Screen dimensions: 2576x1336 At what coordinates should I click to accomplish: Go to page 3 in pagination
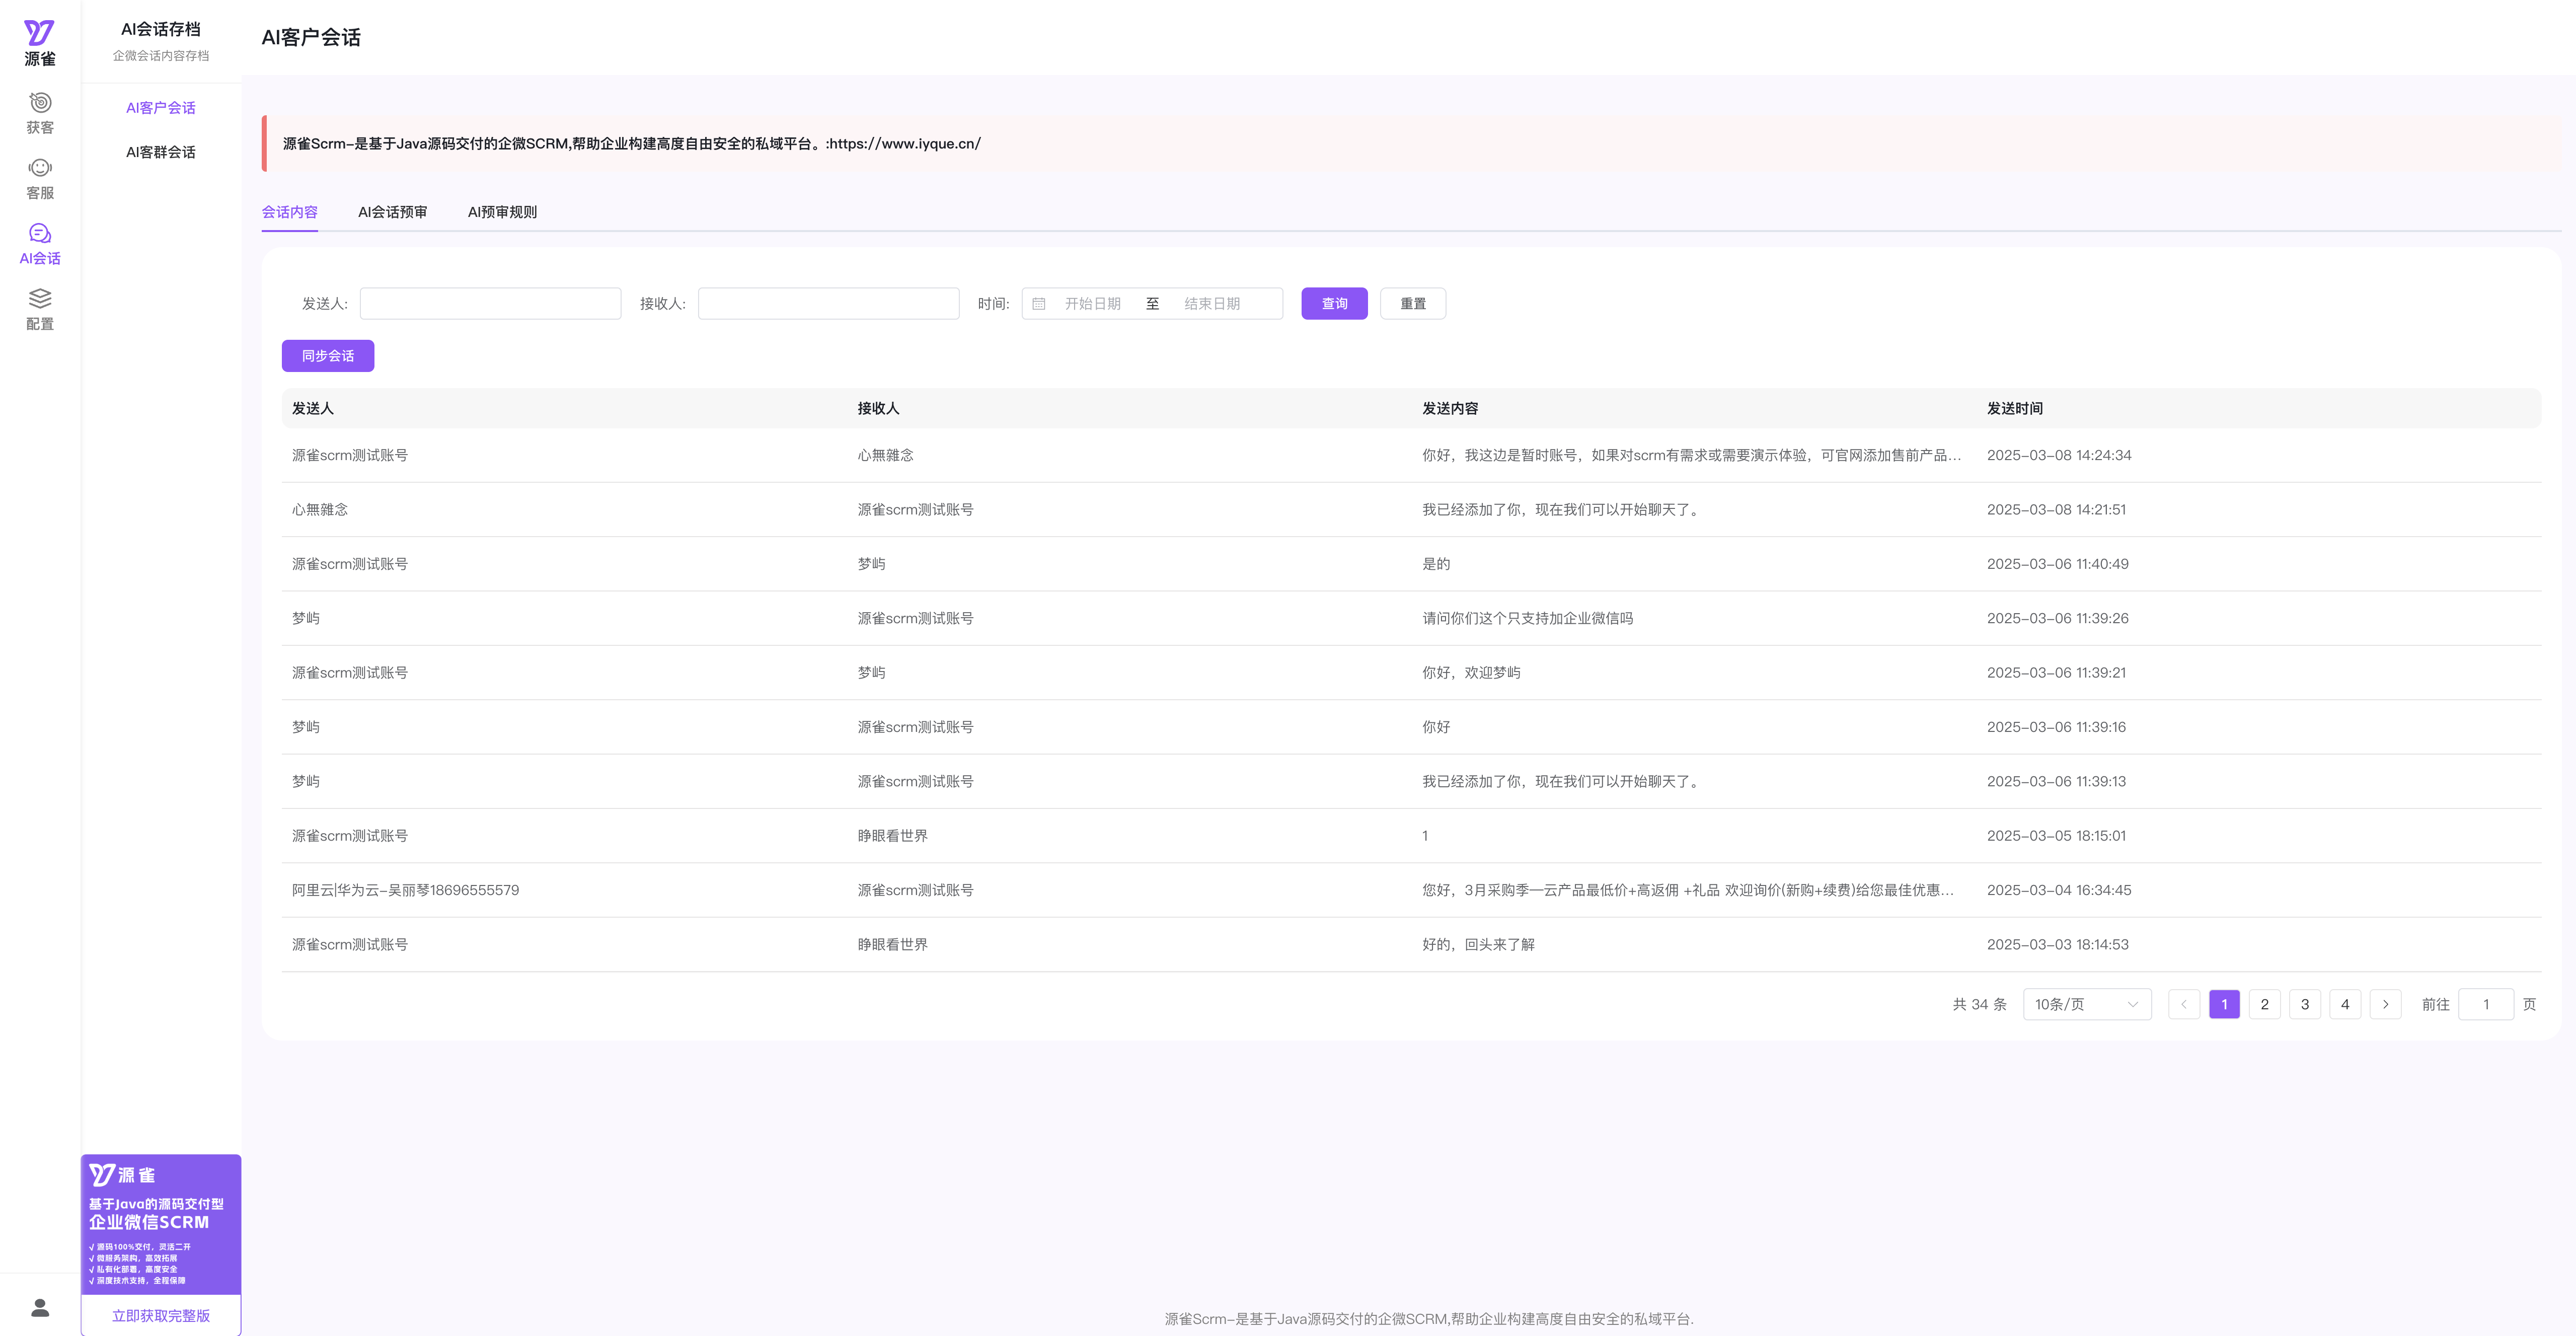pyautogui.click(x=2304, y=1004)
